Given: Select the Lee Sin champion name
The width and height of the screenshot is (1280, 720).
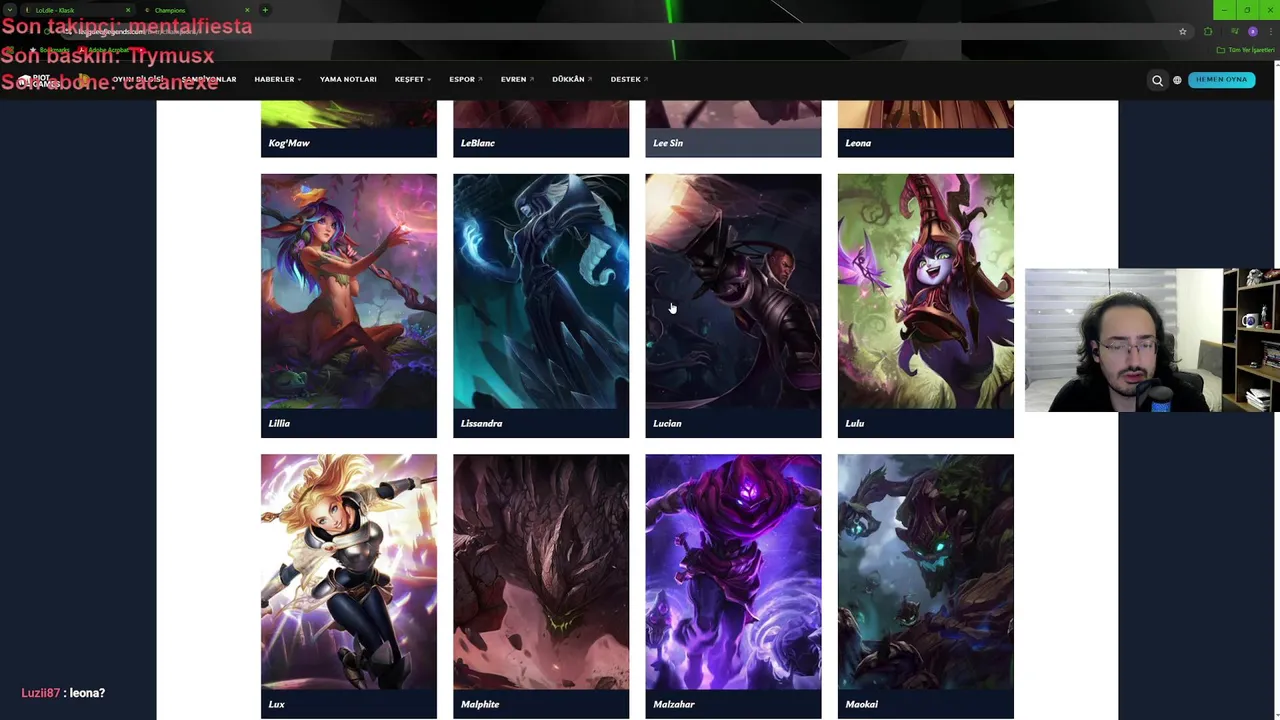Looking at the screenshot, I should [668, 143].
